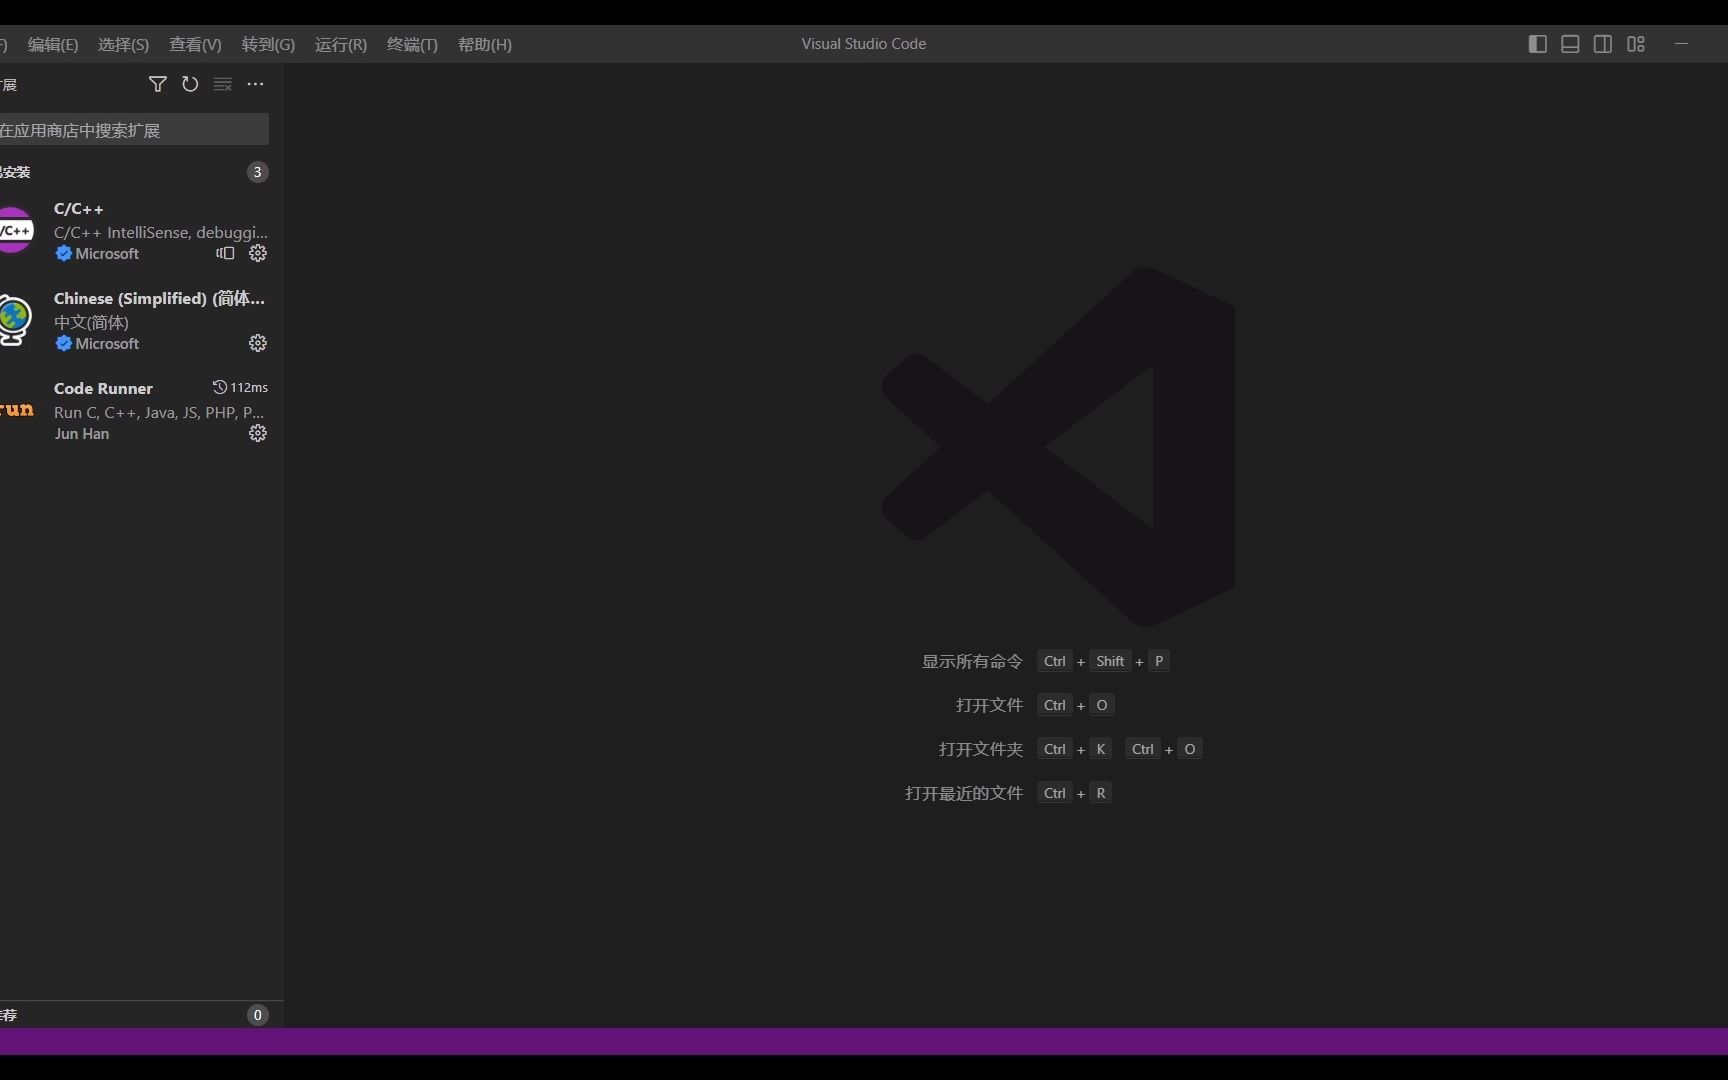Minimize the Visual Studio Code window
Image resolution: width=1728 pixels, height=1080 pixels.
1682,44
